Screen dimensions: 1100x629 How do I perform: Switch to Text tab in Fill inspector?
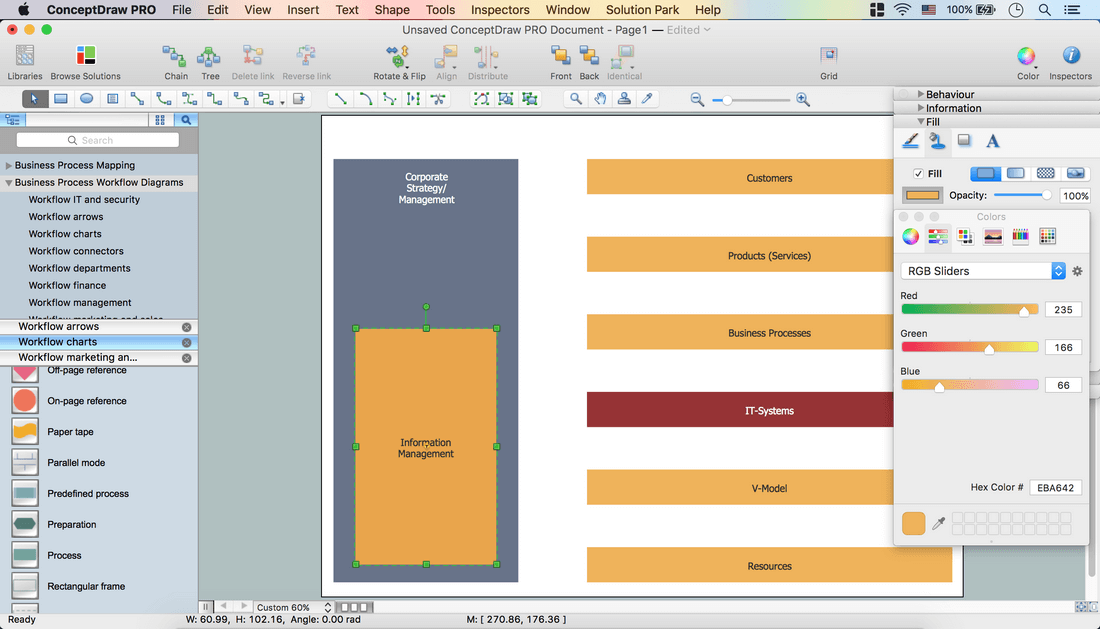tap(992, 142)
